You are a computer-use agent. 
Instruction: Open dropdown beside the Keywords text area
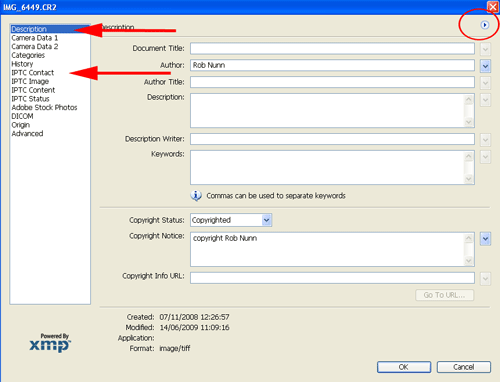point(485,157)
